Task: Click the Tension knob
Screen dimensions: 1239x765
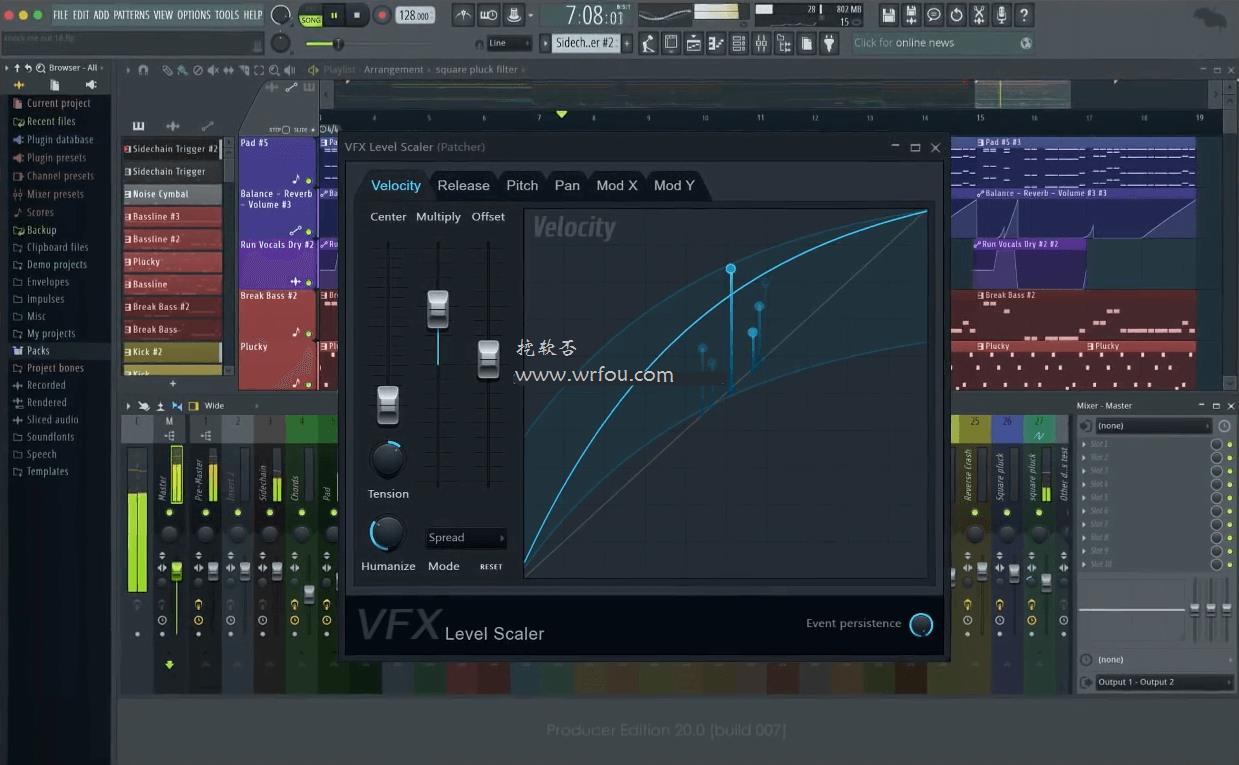Action: (387, 459)
